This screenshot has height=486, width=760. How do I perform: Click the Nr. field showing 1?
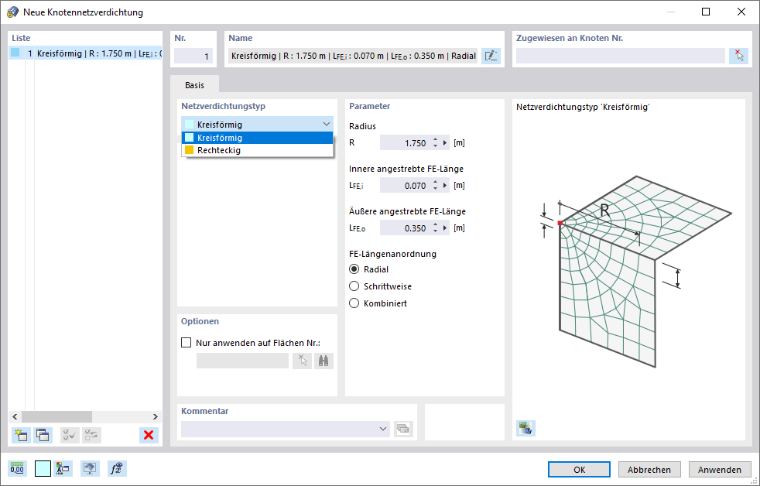coord(193,56)
